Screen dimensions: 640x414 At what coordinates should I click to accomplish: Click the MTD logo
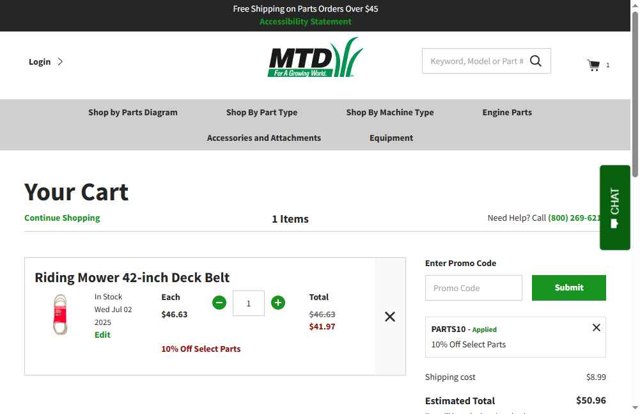(x=315, y=58)
